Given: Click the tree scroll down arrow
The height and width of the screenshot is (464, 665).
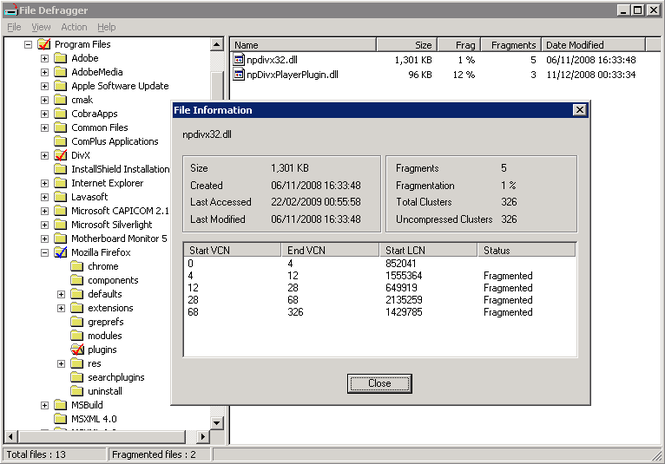Looking at the screenshot, I should tap(217, 422).
